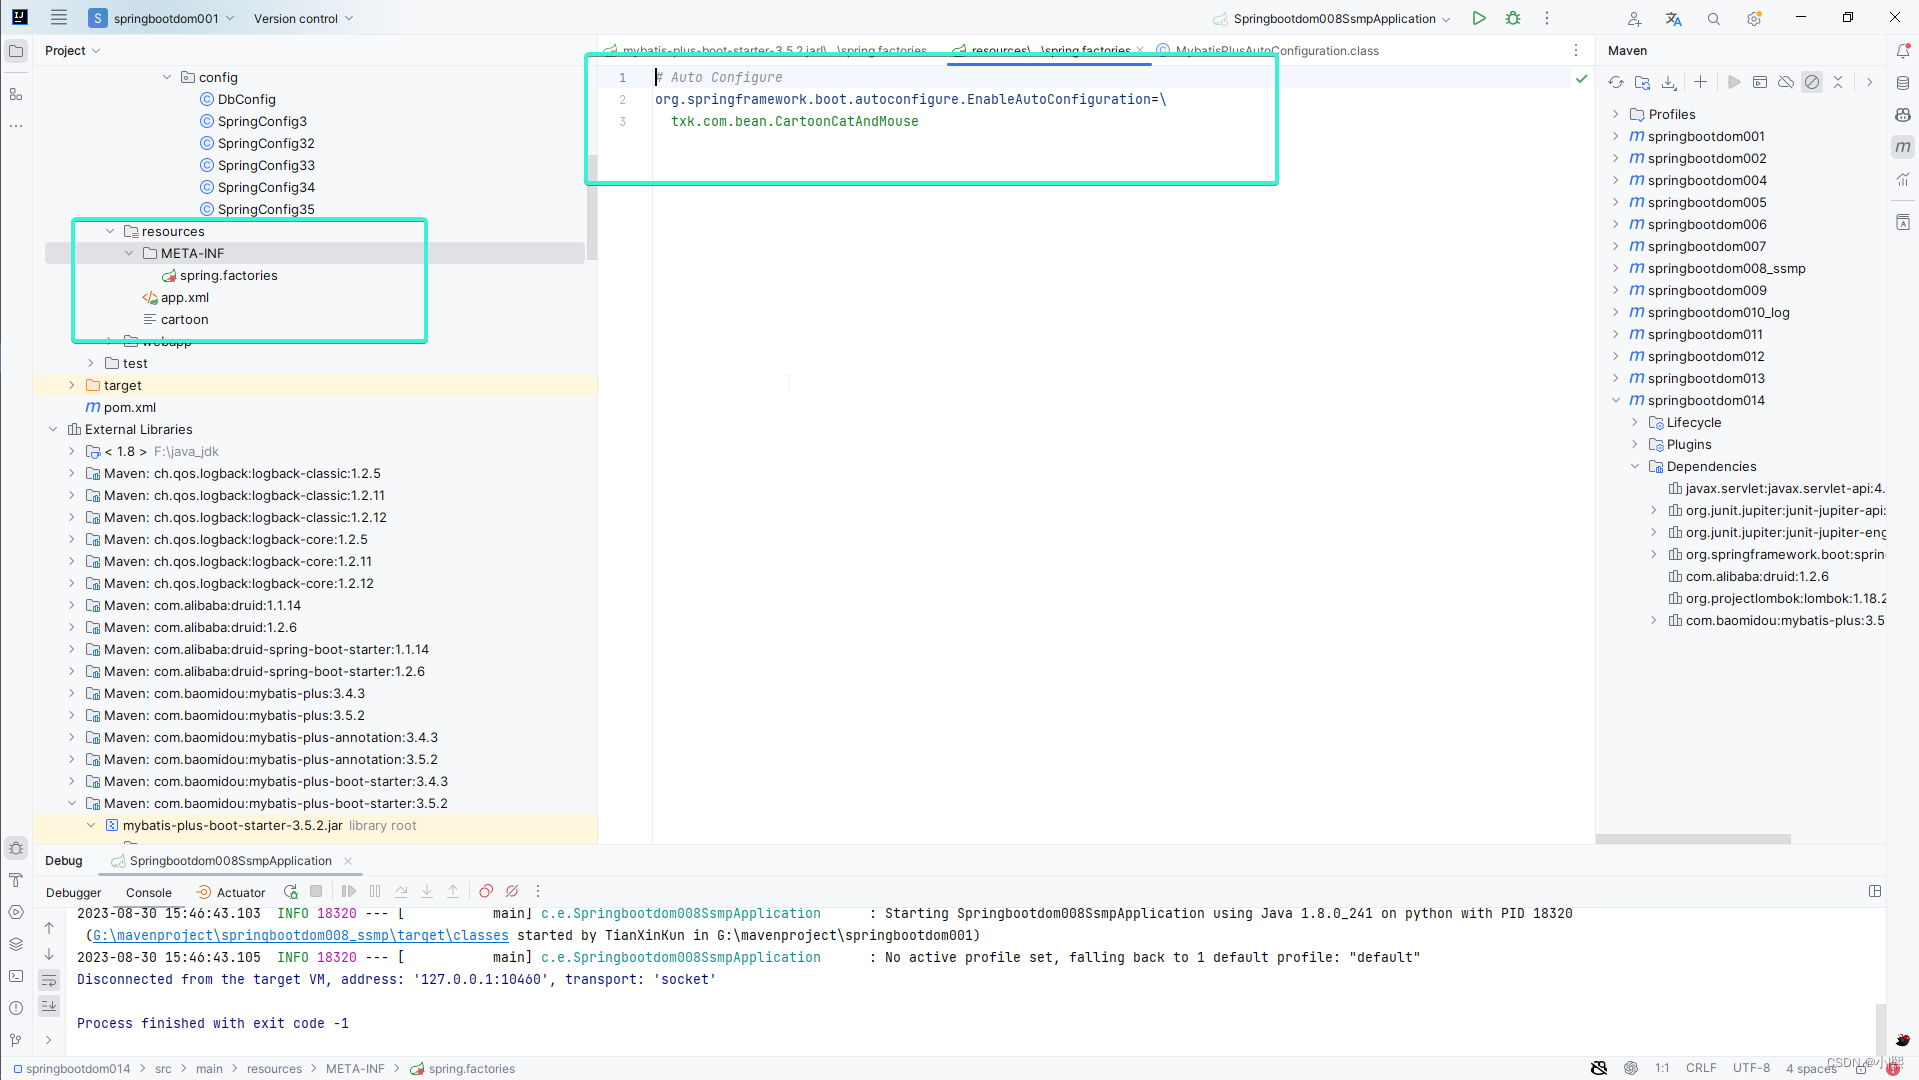1919x1080 pixels.
Task: Add a Maven project with plus icon
Action: point(1700,82)
